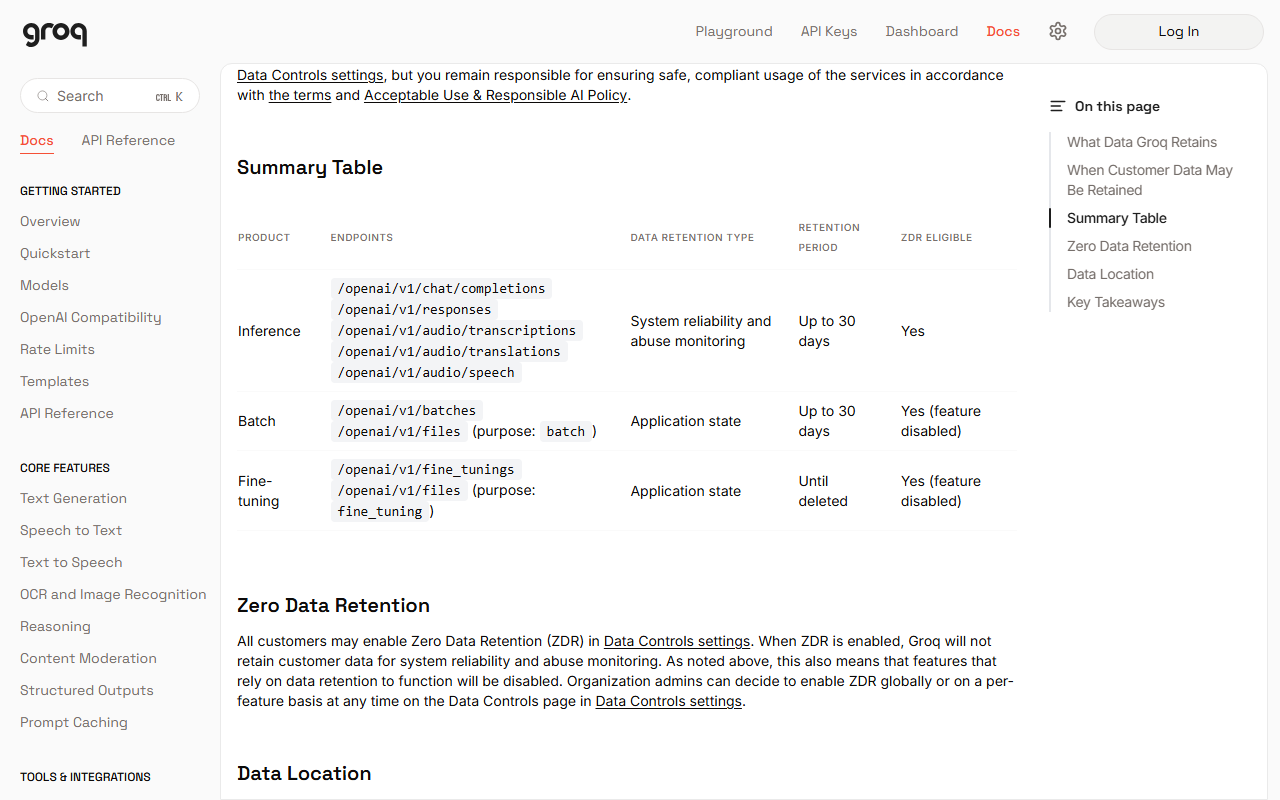Viewport: 1280px width, 800px height.
Task: Open Text Generation docs
Action: pyautogui.click(x=73, y=498)
